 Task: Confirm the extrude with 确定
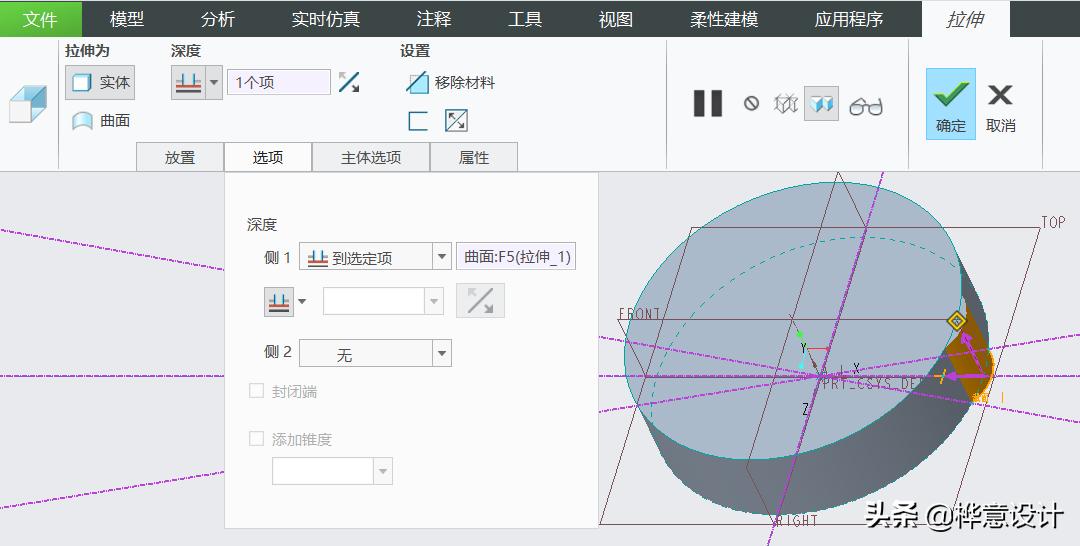tap(951, 104)
